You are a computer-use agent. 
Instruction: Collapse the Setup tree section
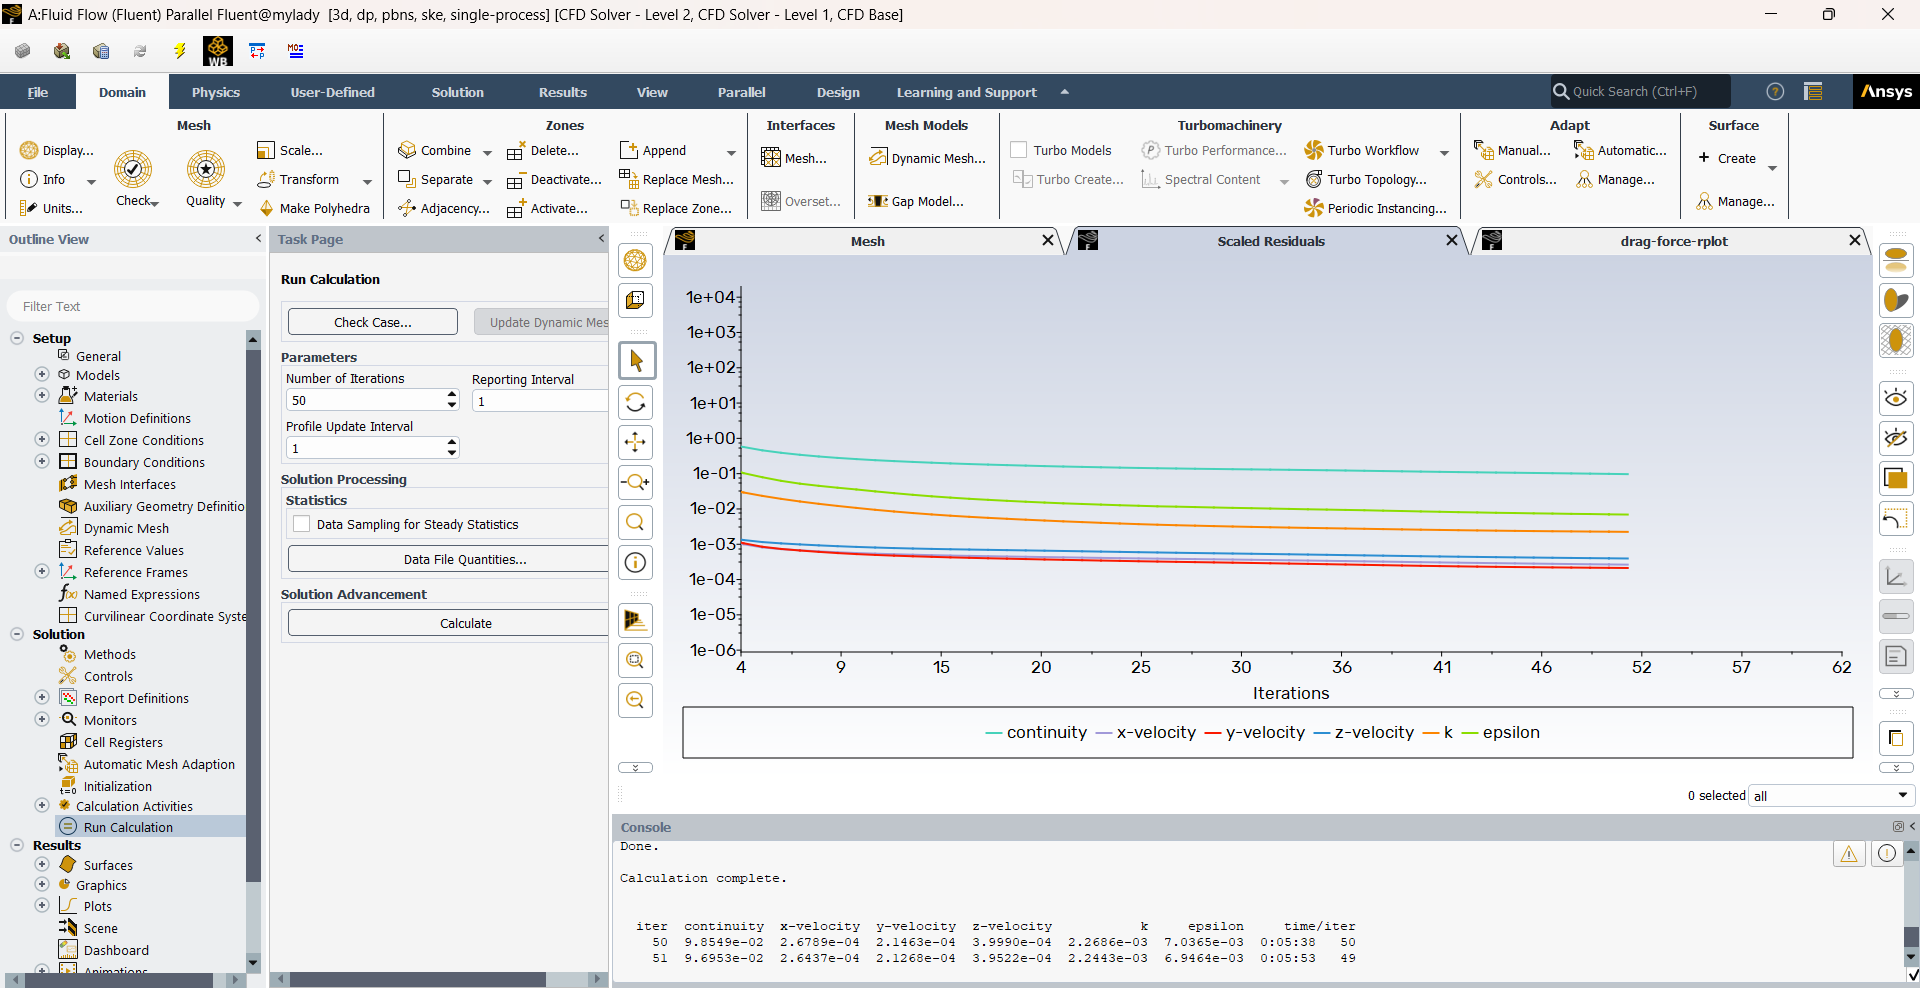tap(17, 338)
